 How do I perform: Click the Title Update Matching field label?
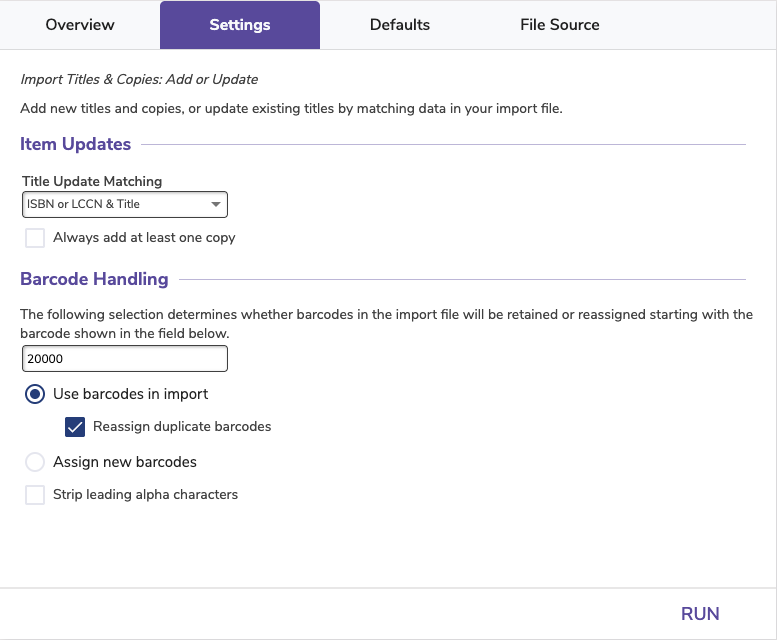[92, 181]
